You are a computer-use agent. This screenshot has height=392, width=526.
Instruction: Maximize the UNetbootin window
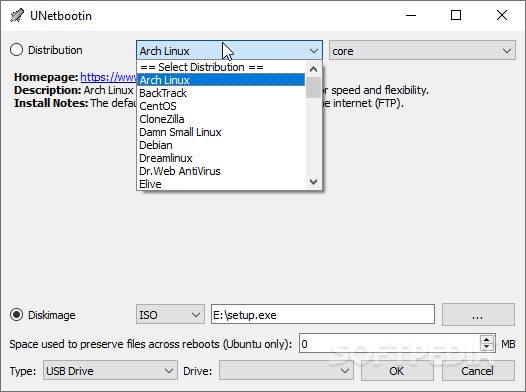point(456,15)
